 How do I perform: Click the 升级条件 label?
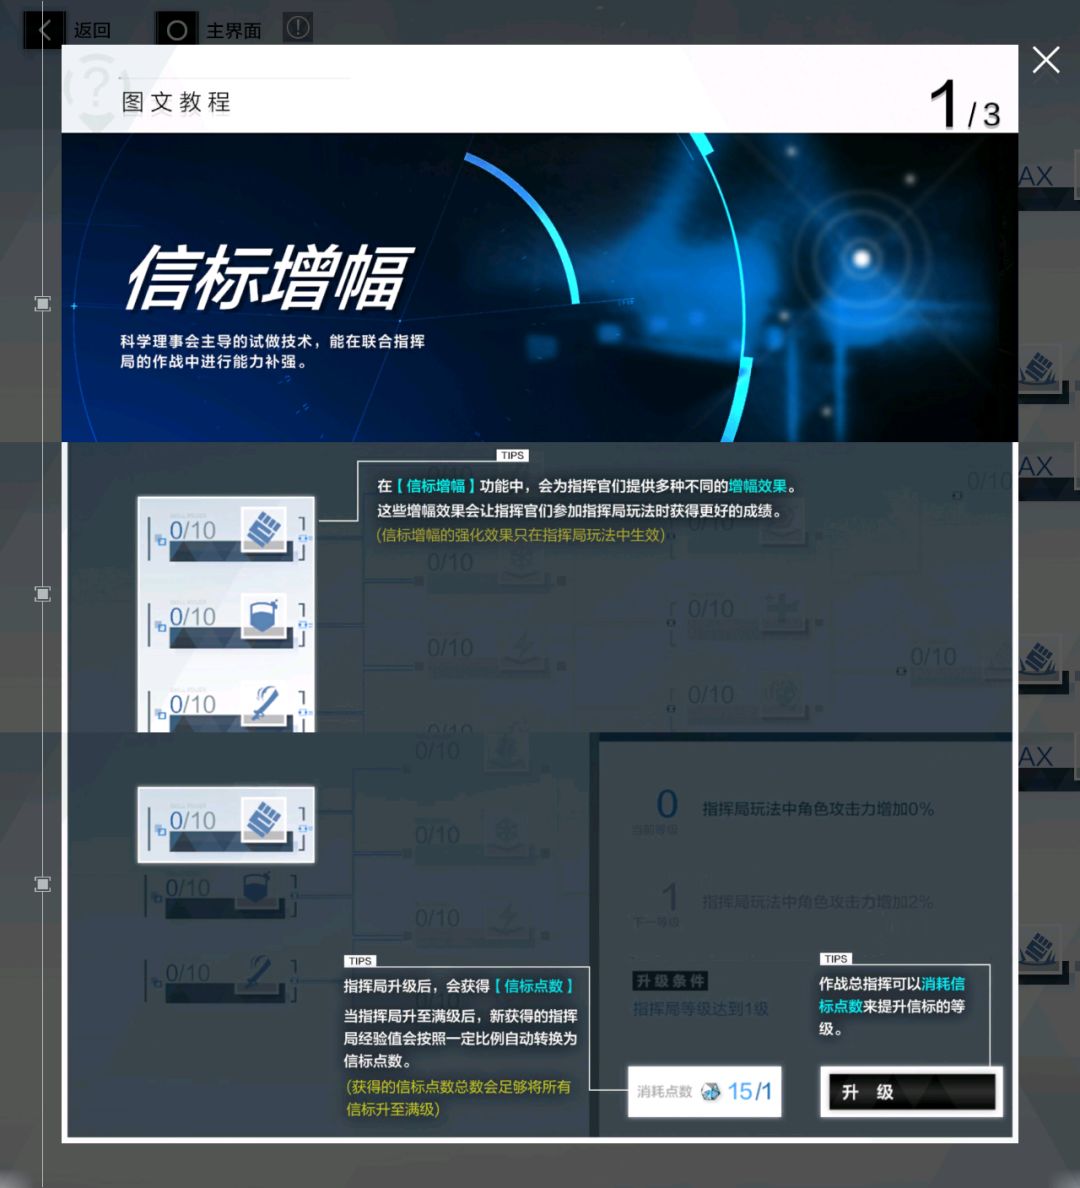pyautogui.click(x=670, y=981)
